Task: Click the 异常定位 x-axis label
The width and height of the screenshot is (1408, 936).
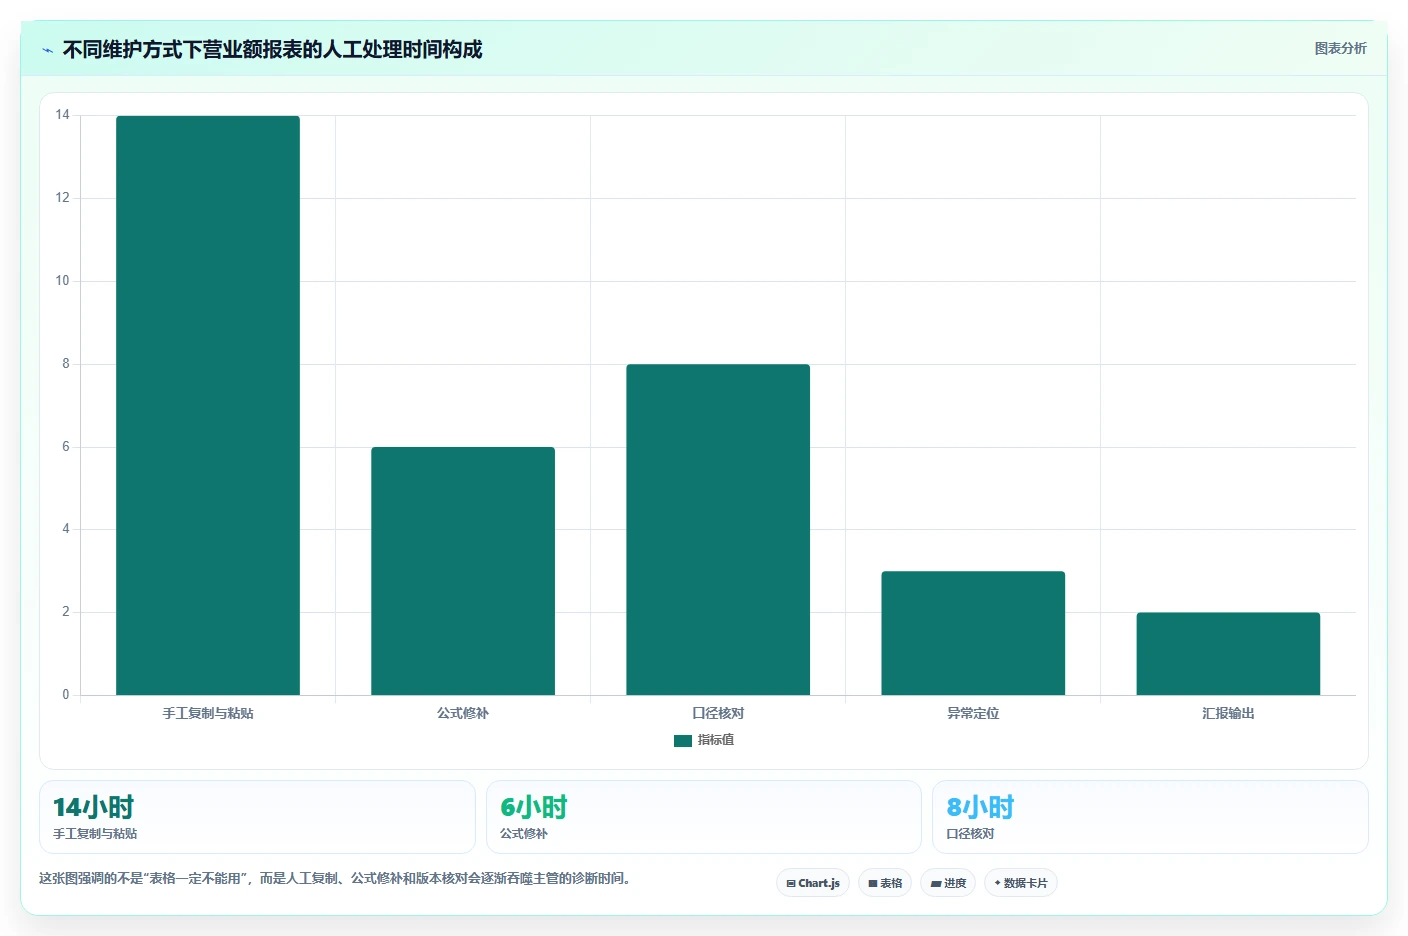Action: 973,713
